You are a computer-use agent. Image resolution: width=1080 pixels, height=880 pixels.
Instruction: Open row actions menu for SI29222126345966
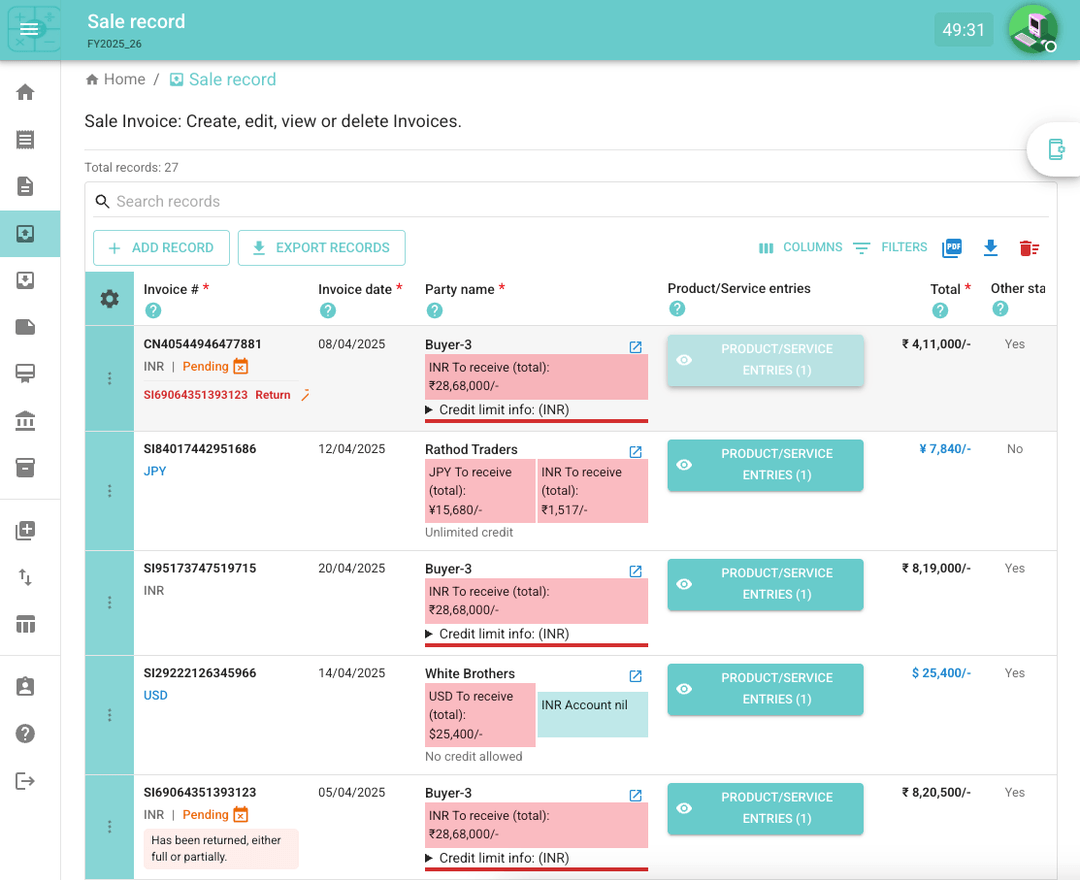click(x=110, y=715)
